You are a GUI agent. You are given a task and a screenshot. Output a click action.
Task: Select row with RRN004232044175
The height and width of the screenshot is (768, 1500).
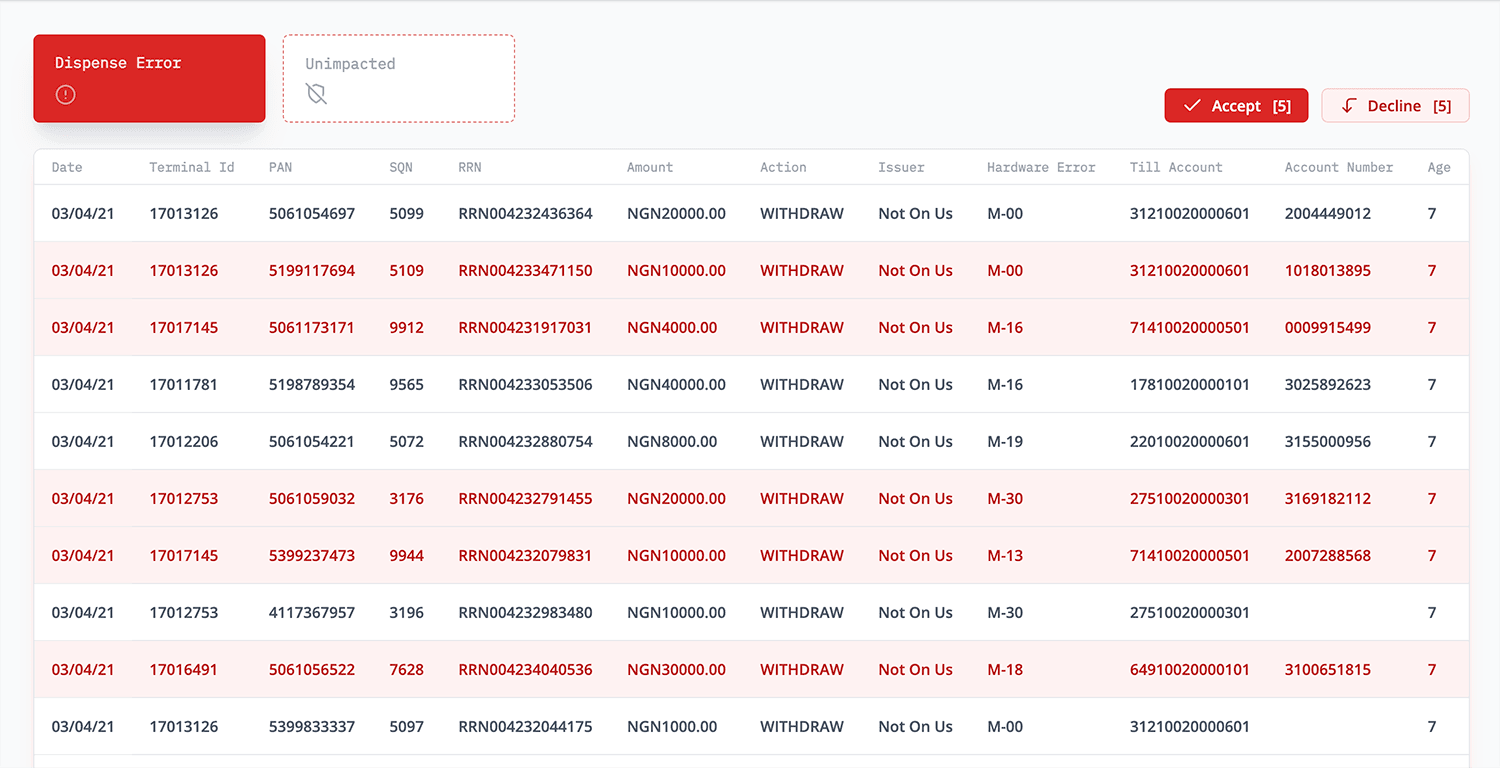(x=751, y=726)
